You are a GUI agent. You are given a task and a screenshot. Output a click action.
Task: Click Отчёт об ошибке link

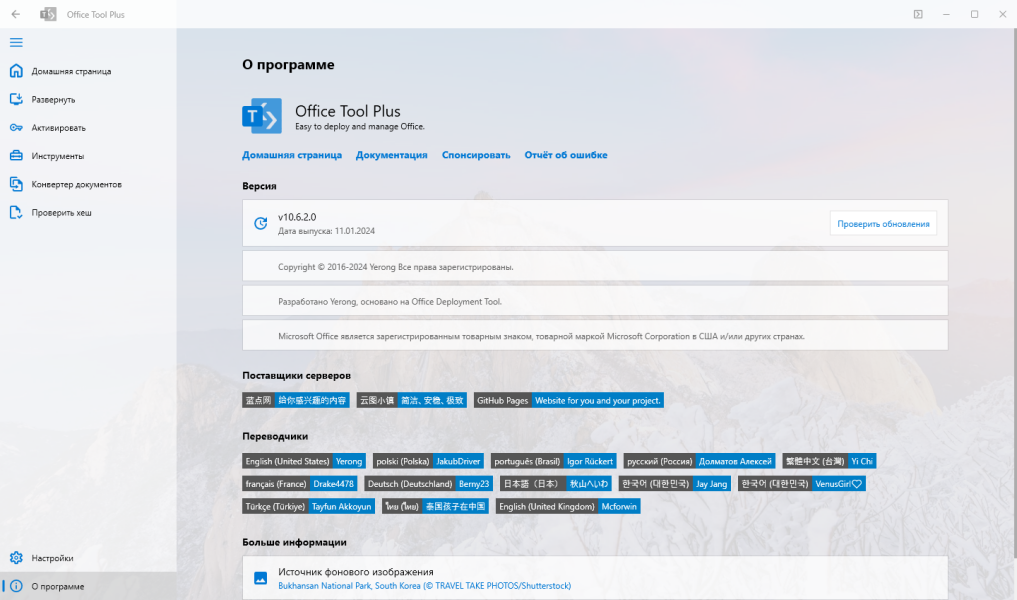[x=566, y=155]
